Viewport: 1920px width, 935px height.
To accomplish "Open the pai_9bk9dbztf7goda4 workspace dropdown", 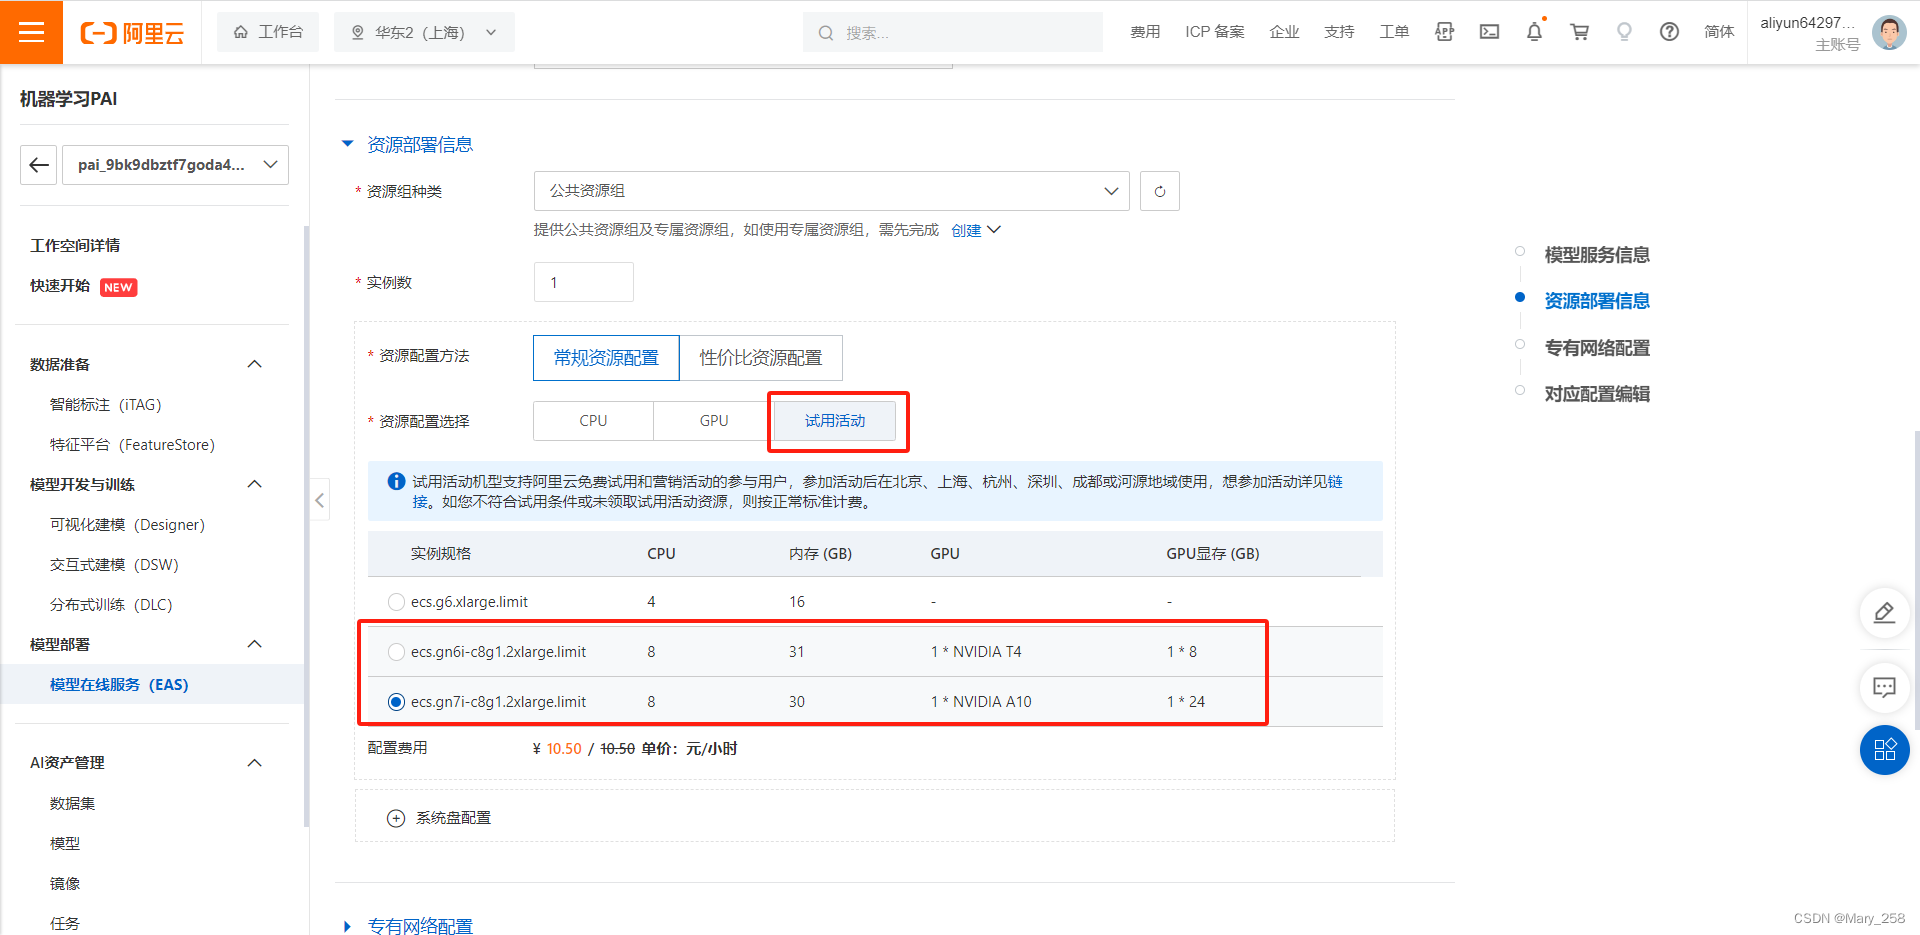I will pyautogui.click(x=175, y=165).
